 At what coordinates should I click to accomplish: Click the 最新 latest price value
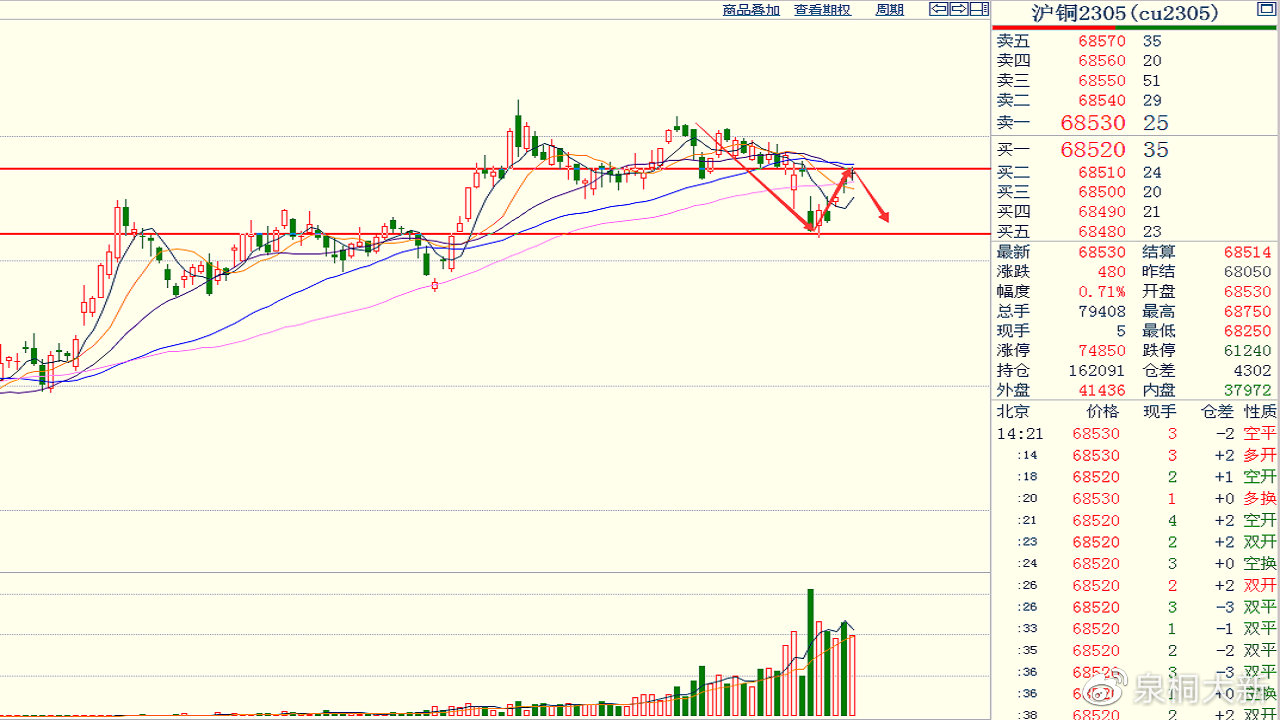point(1102,252)
